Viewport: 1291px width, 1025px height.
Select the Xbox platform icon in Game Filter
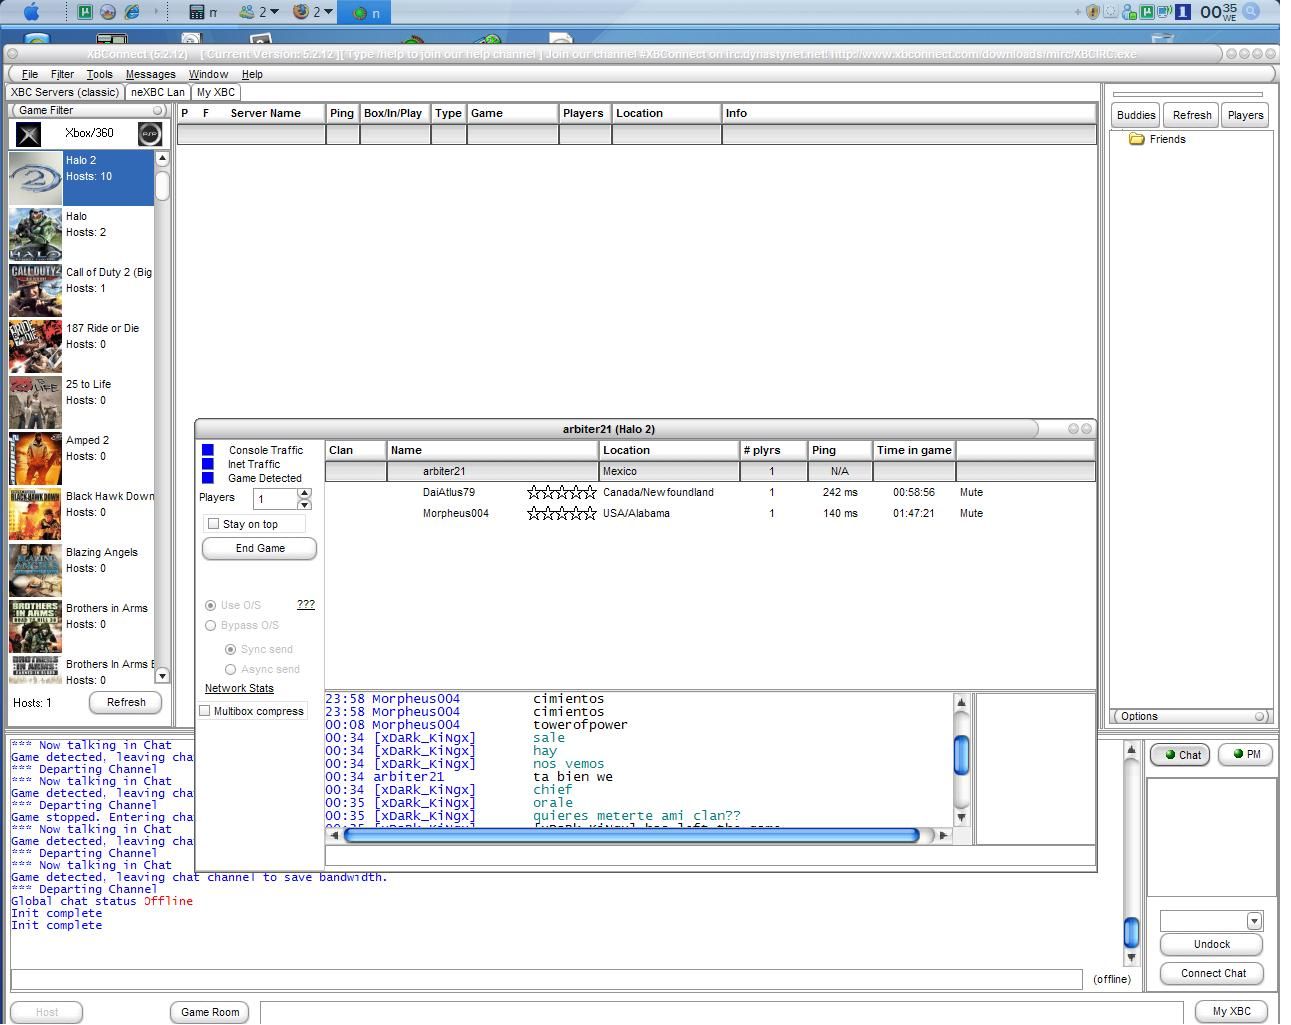29,134
